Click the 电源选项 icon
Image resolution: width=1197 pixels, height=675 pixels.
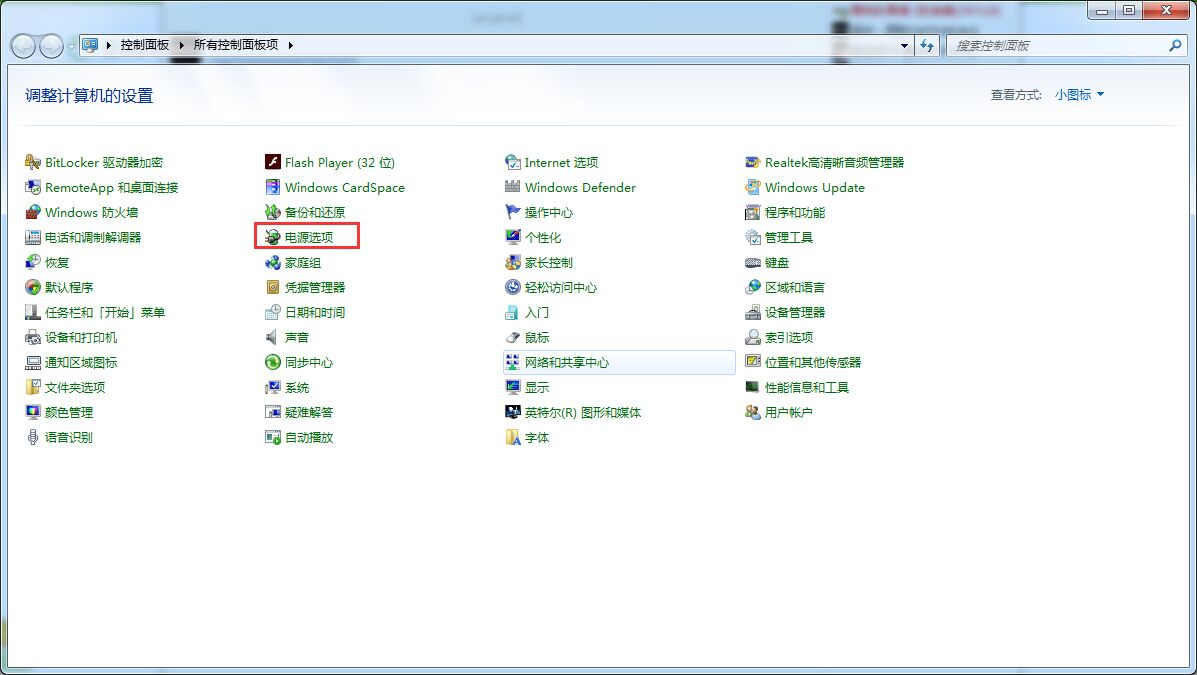(x=273, y=237)
